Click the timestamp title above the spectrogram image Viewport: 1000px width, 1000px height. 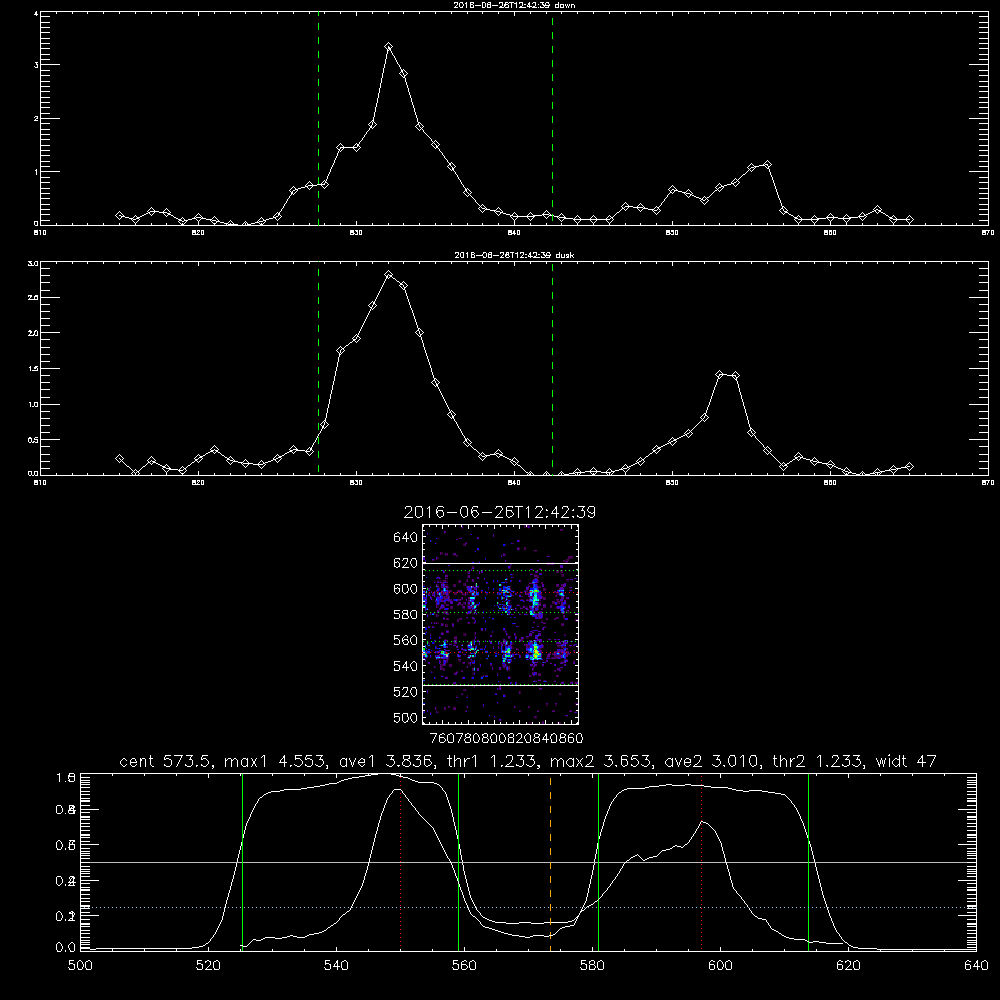pos(500,512)
